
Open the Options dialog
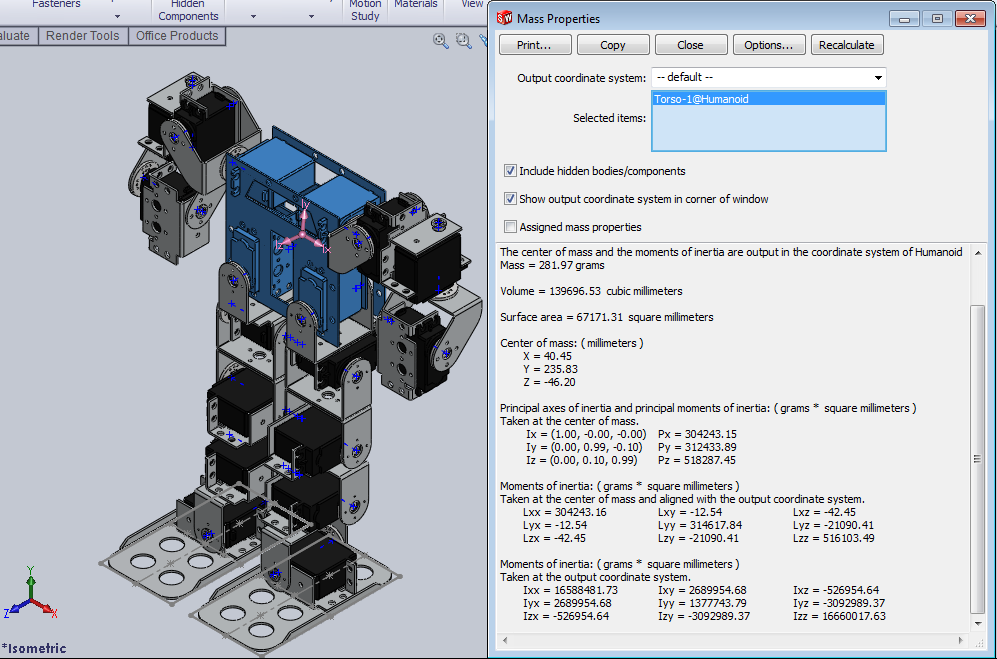coord(769,44)
